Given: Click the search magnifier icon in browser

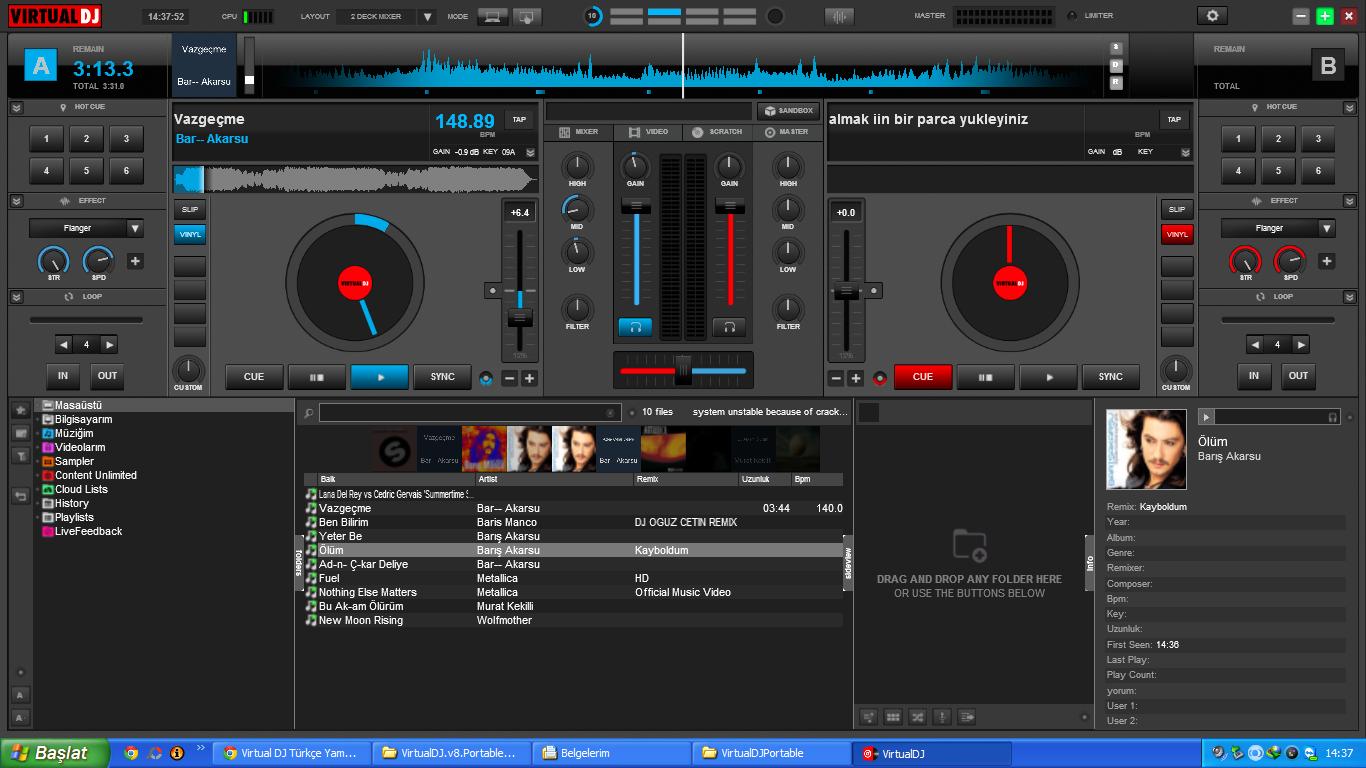Looking at the screenshot, I should point(309,412).
